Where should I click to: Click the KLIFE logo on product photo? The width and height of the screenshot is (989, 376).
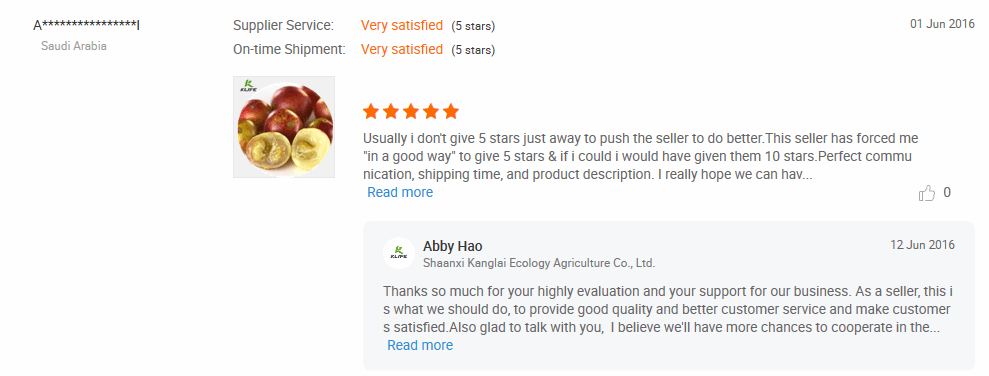(x=246, y=86)
